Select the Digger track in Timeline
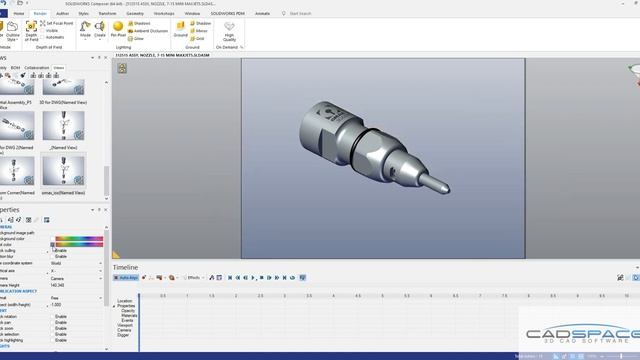The image size is (640, 360). (x=123, y=335)
